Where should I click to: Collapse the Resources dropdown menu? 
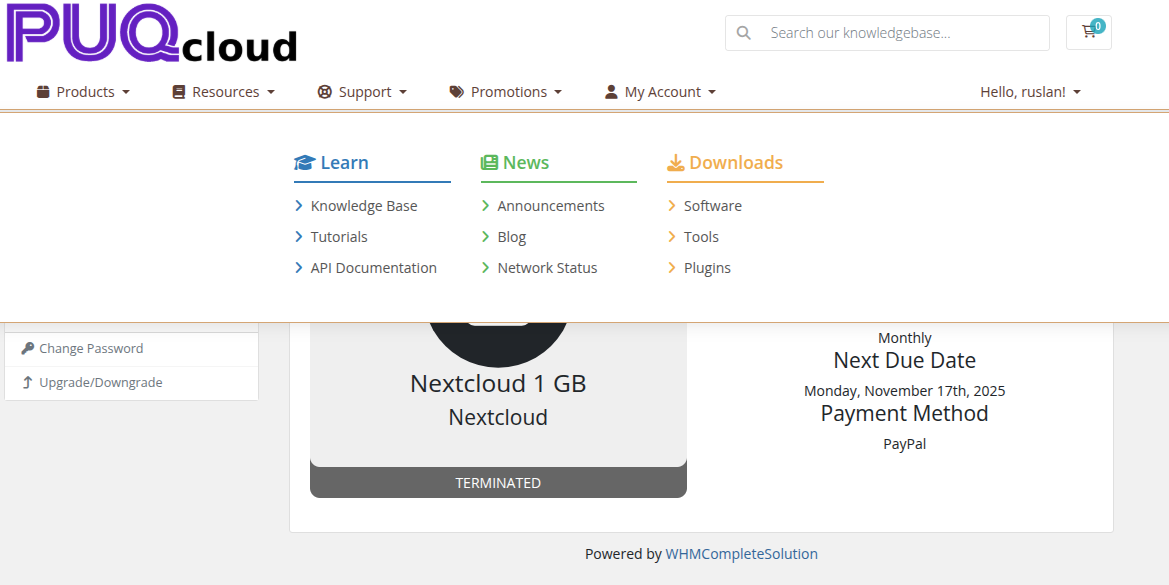click(223, 92)
